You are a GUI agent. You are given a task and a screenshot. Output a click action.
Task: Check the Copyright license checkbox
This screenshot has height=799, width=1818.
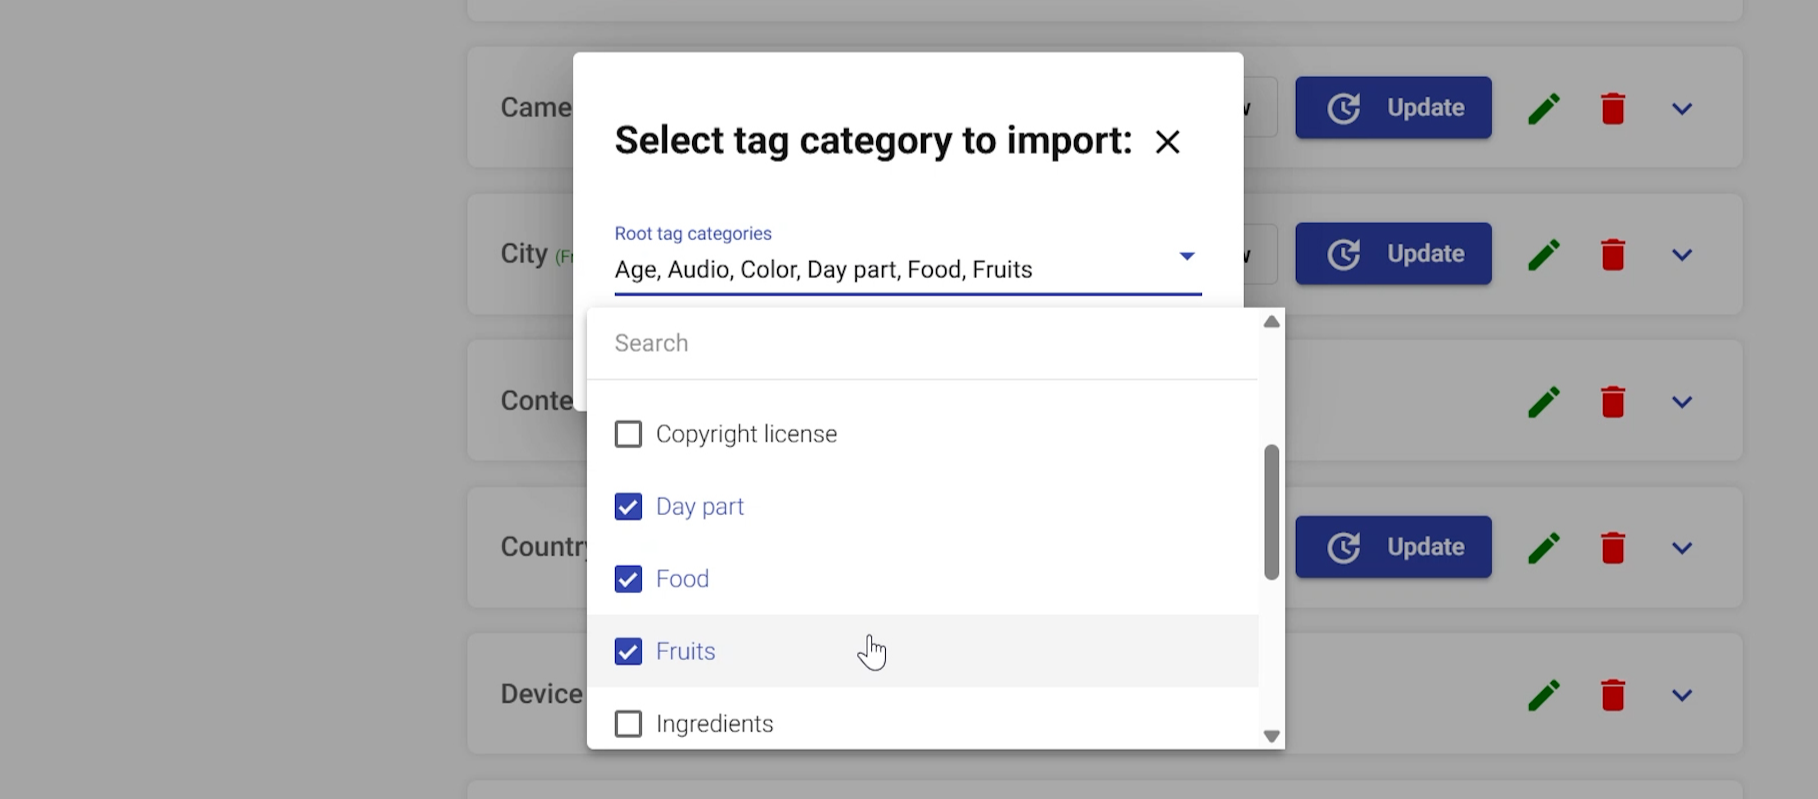click(x=628, y=434)
